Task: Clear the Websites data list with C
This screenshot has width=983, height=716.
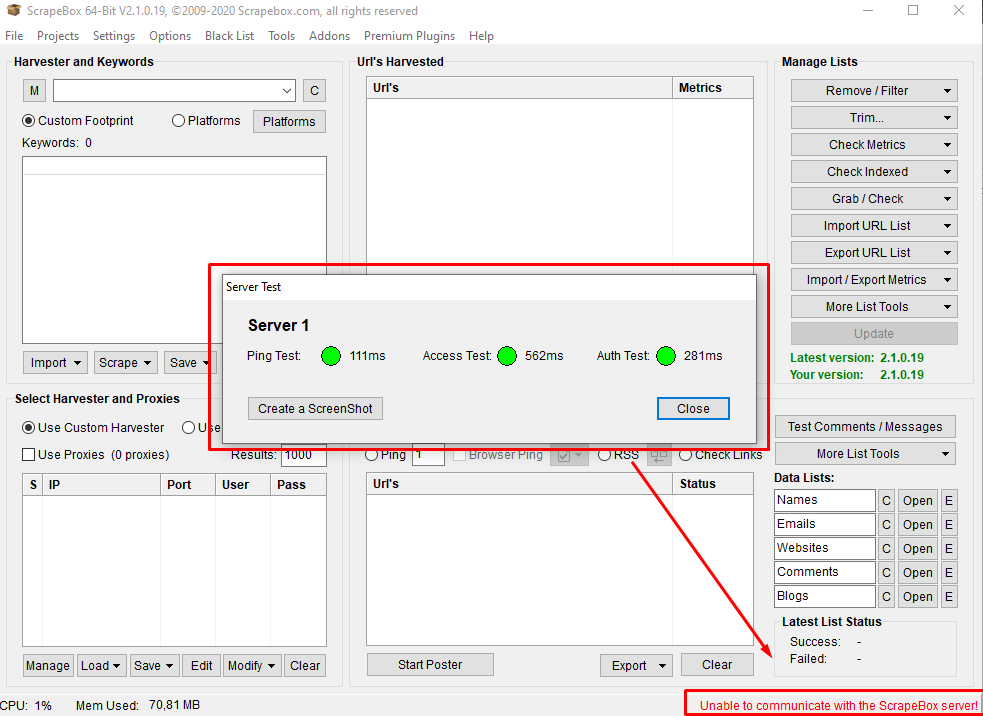Action: pos(886,549)
